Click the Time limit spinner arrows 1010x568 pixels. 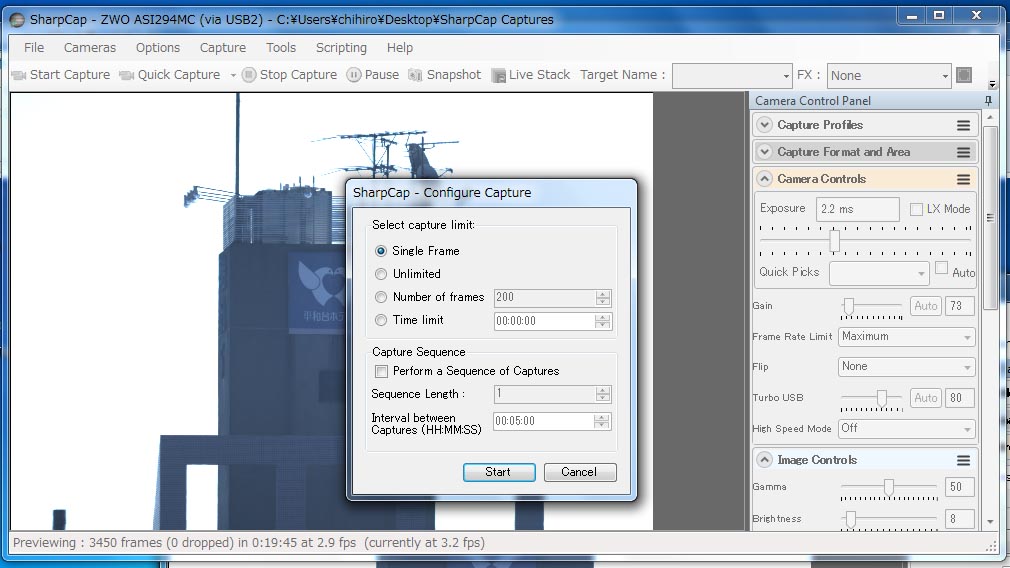pos(603,321)
